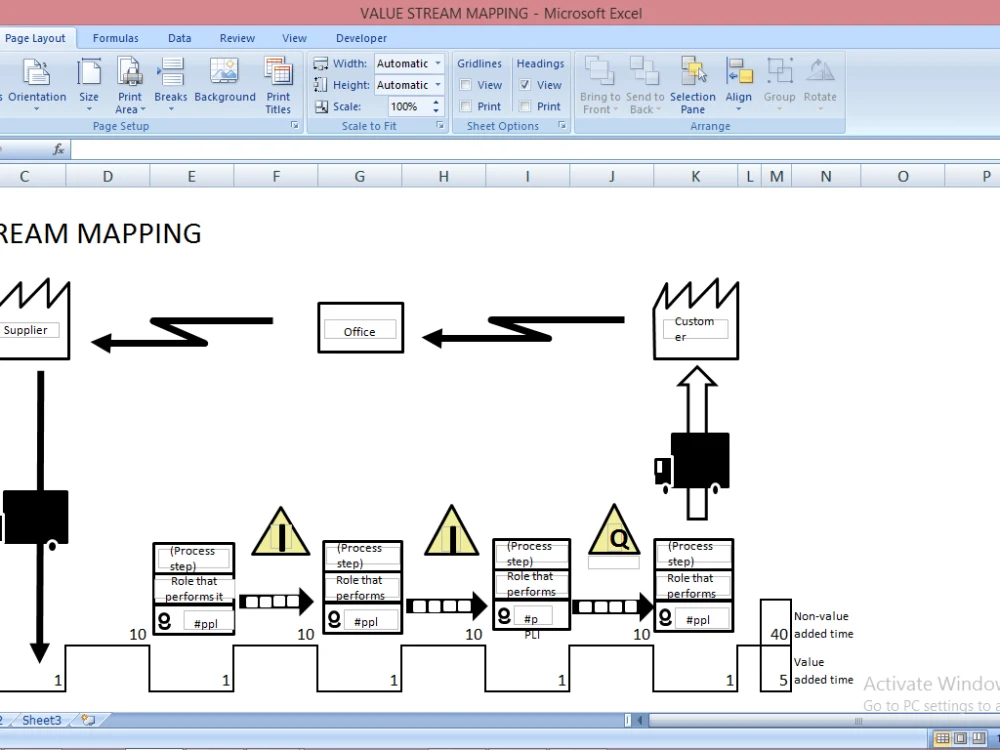Open the Align objects menu

739,85
